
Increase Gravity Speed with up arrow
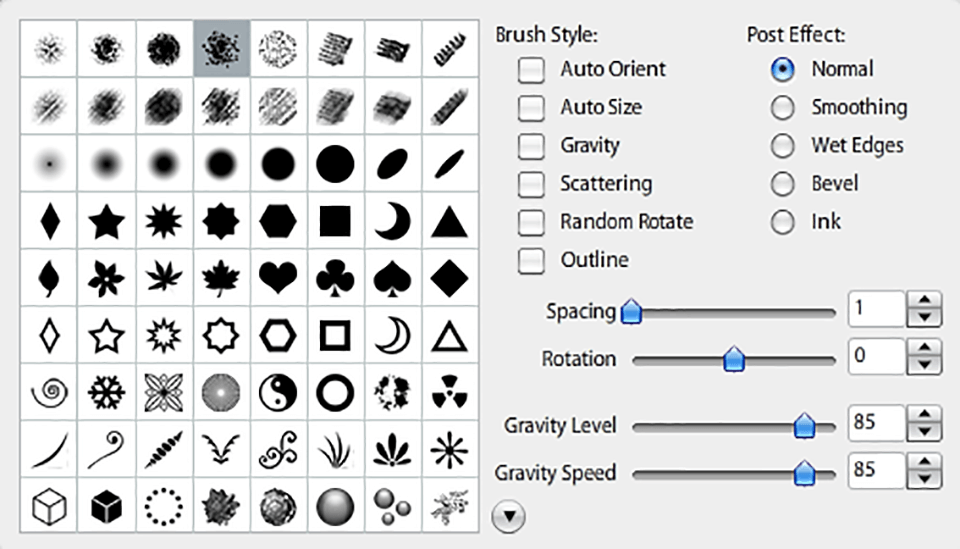click(x=924, y=462)
